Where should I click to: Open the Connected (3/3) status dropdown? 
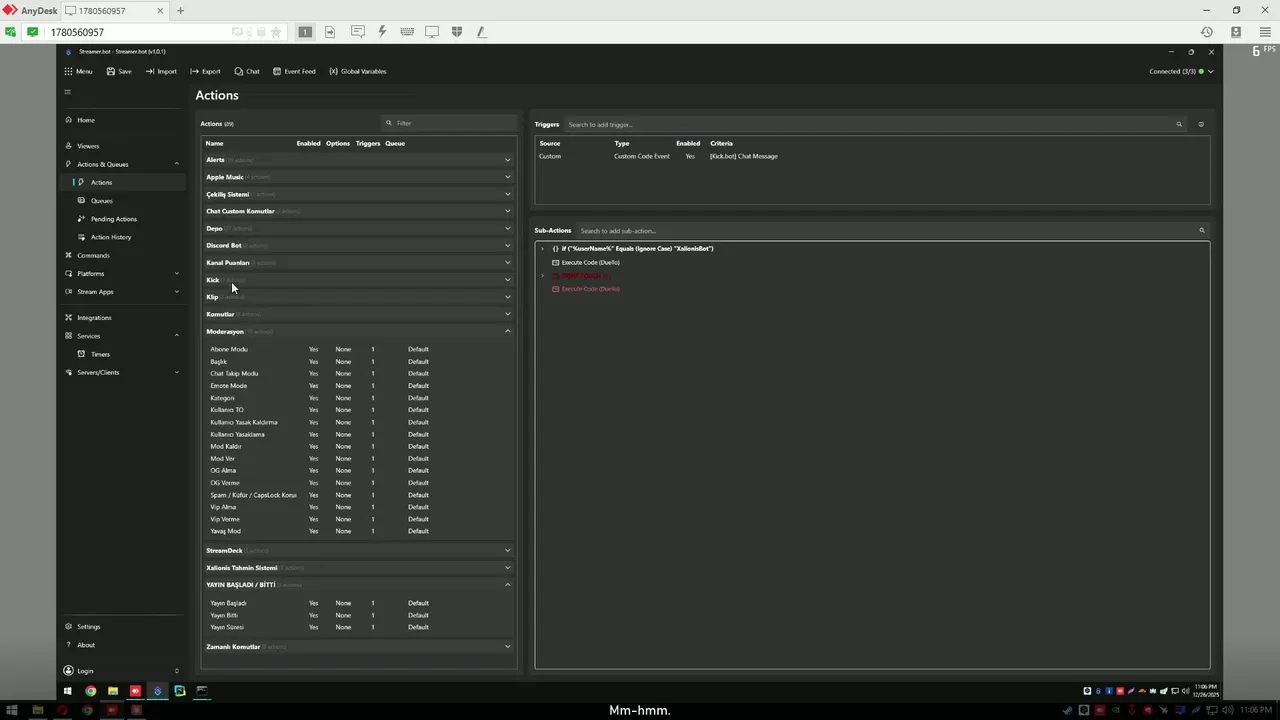1181,71
